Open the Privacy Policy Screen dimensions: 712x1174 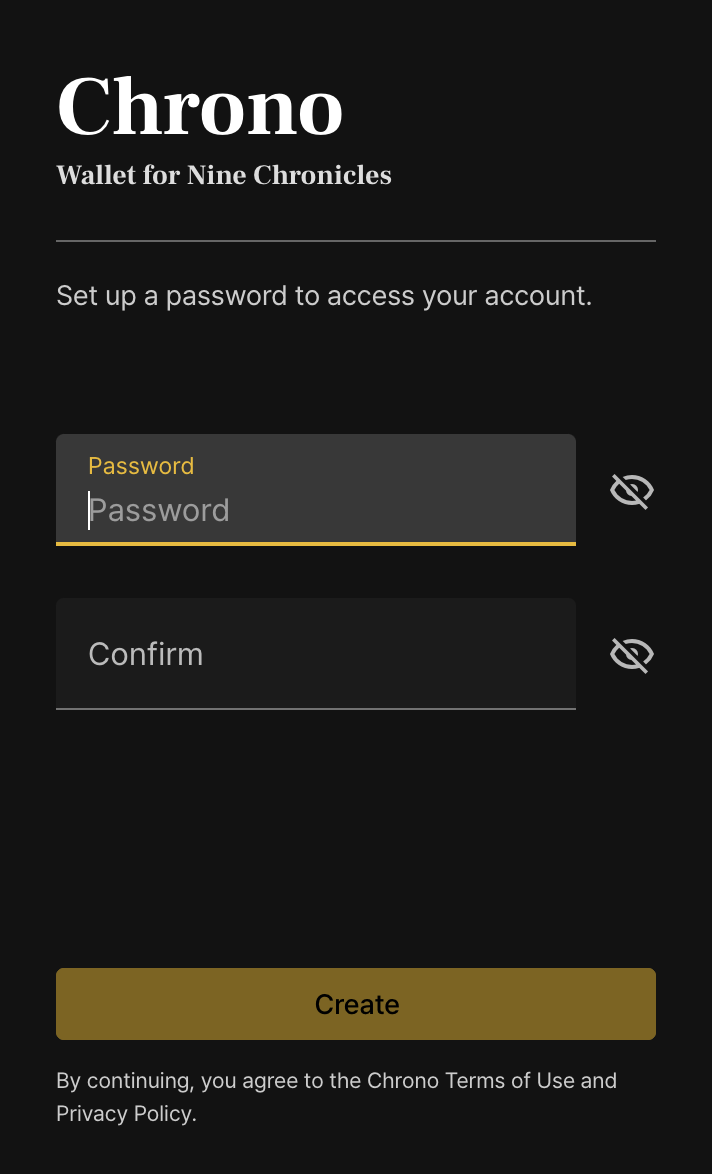tap(123, 1114)
